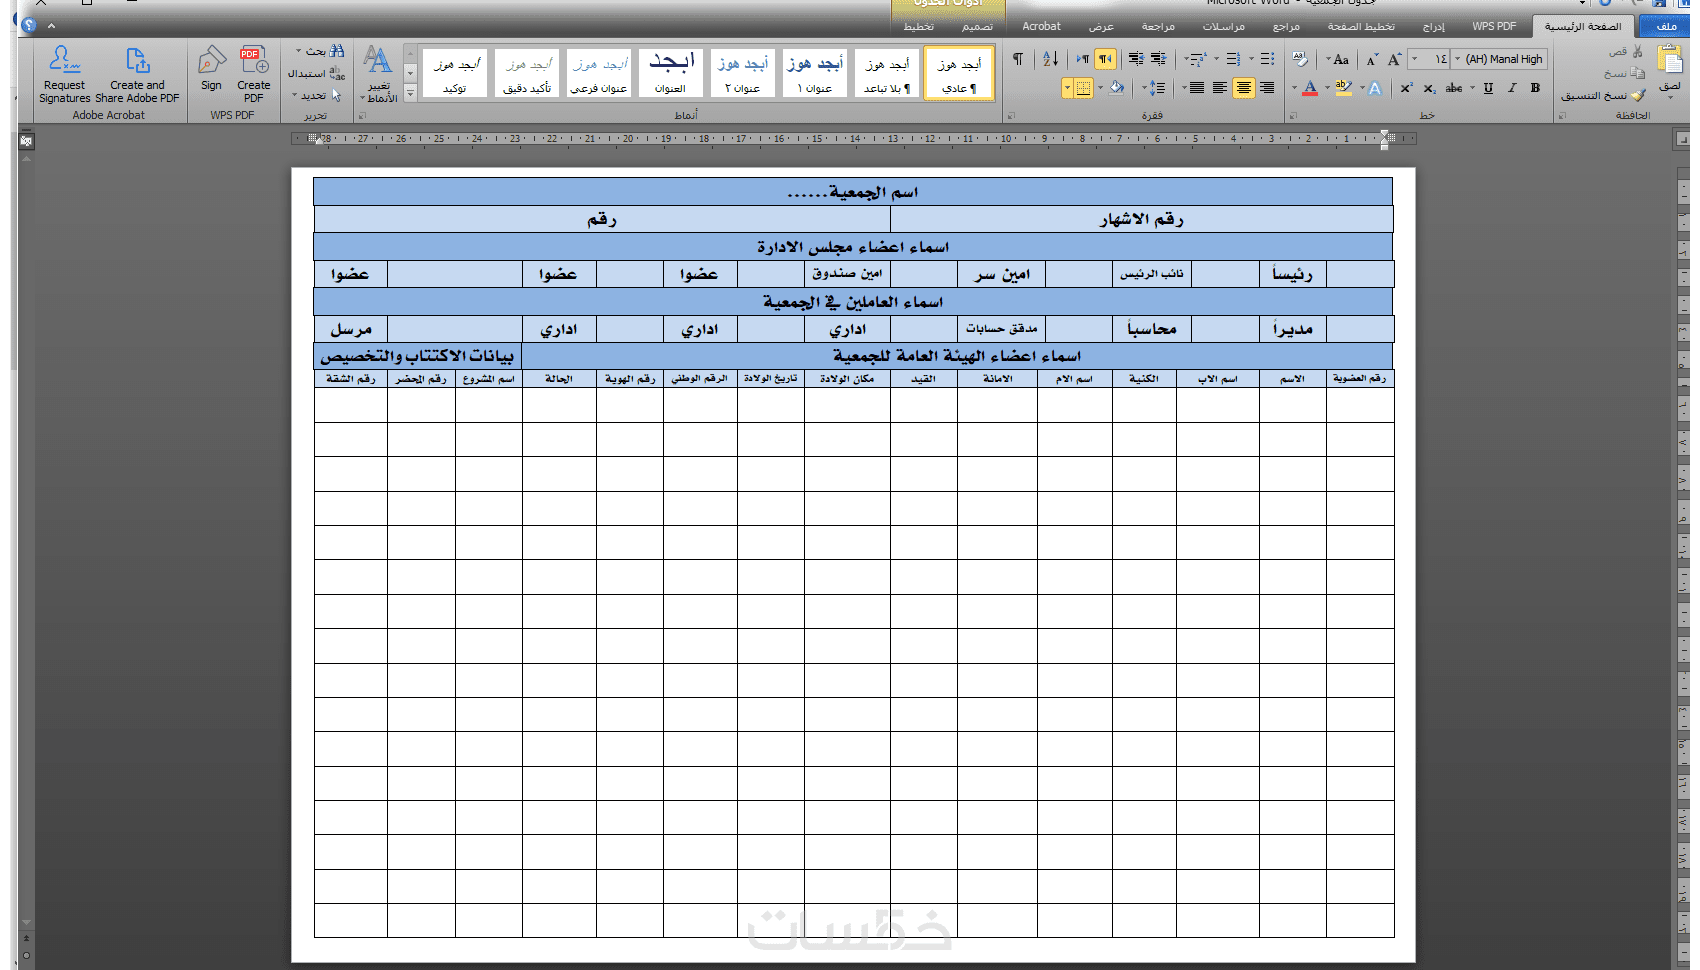Click the Sort A-Z icon
1700x970 pixels.
click(x=1050, y=59)
